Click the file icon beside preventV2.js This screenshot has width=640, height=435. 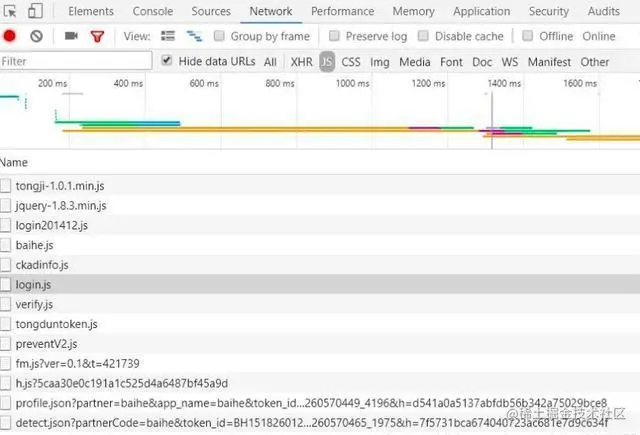point(5,344)
